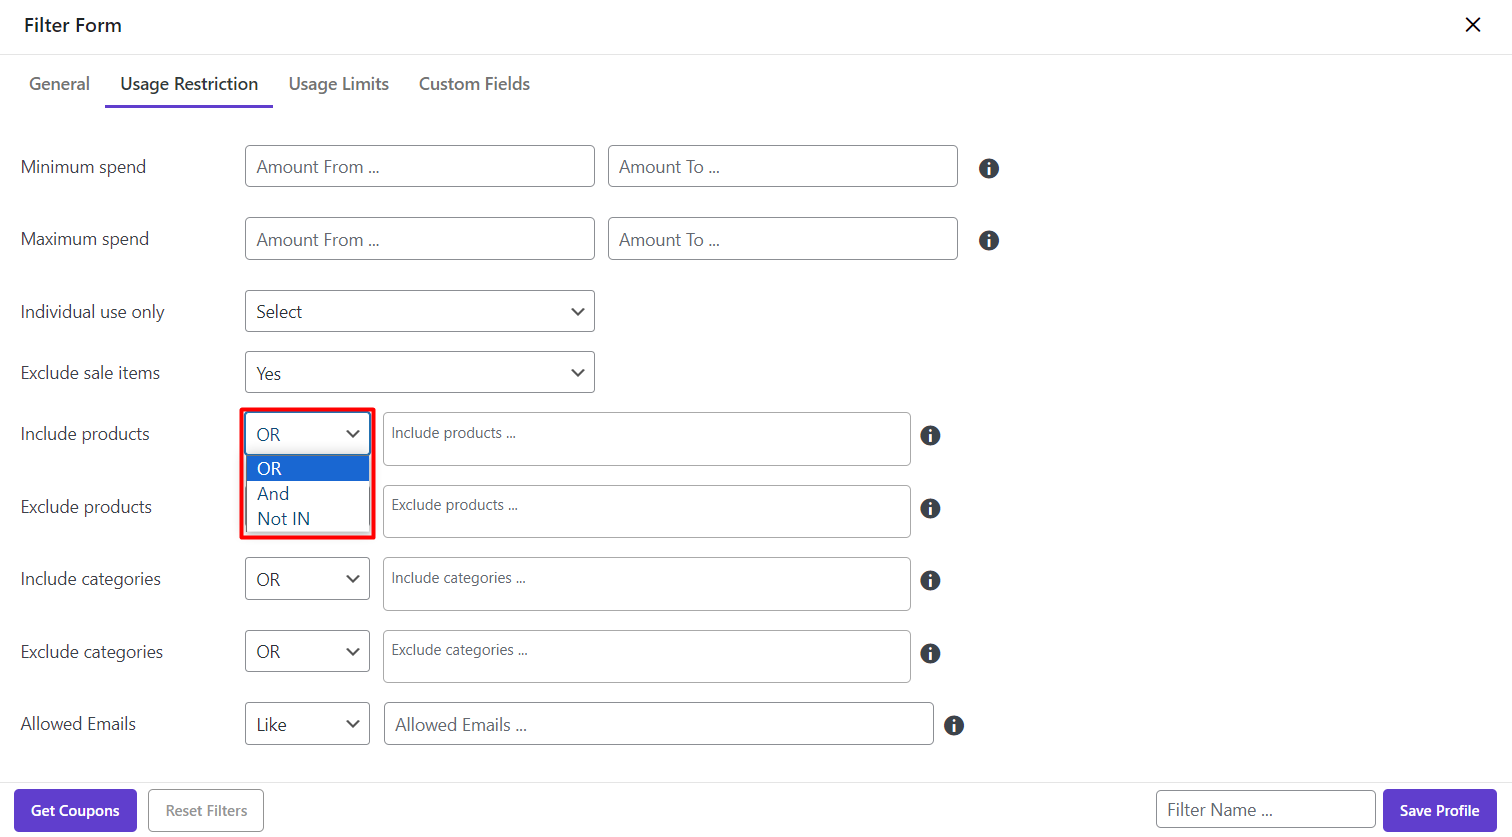Click the Filter Name input field
The width and height of the screenshot is (1512, 837).
[x=1265, y=810]
